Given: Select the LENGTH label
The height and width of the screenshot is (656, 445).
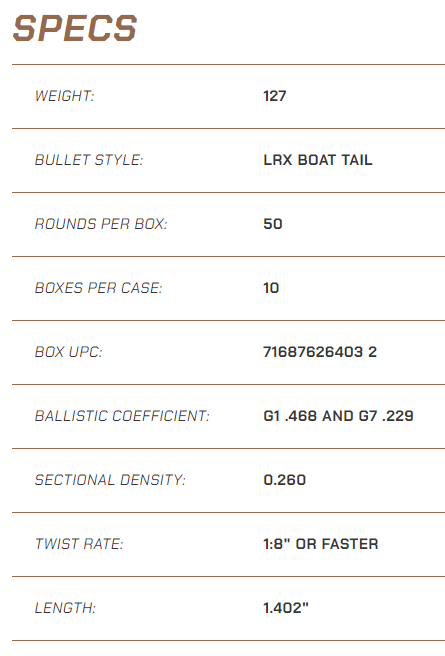Looking at the screenshot, I should (65, 608).
